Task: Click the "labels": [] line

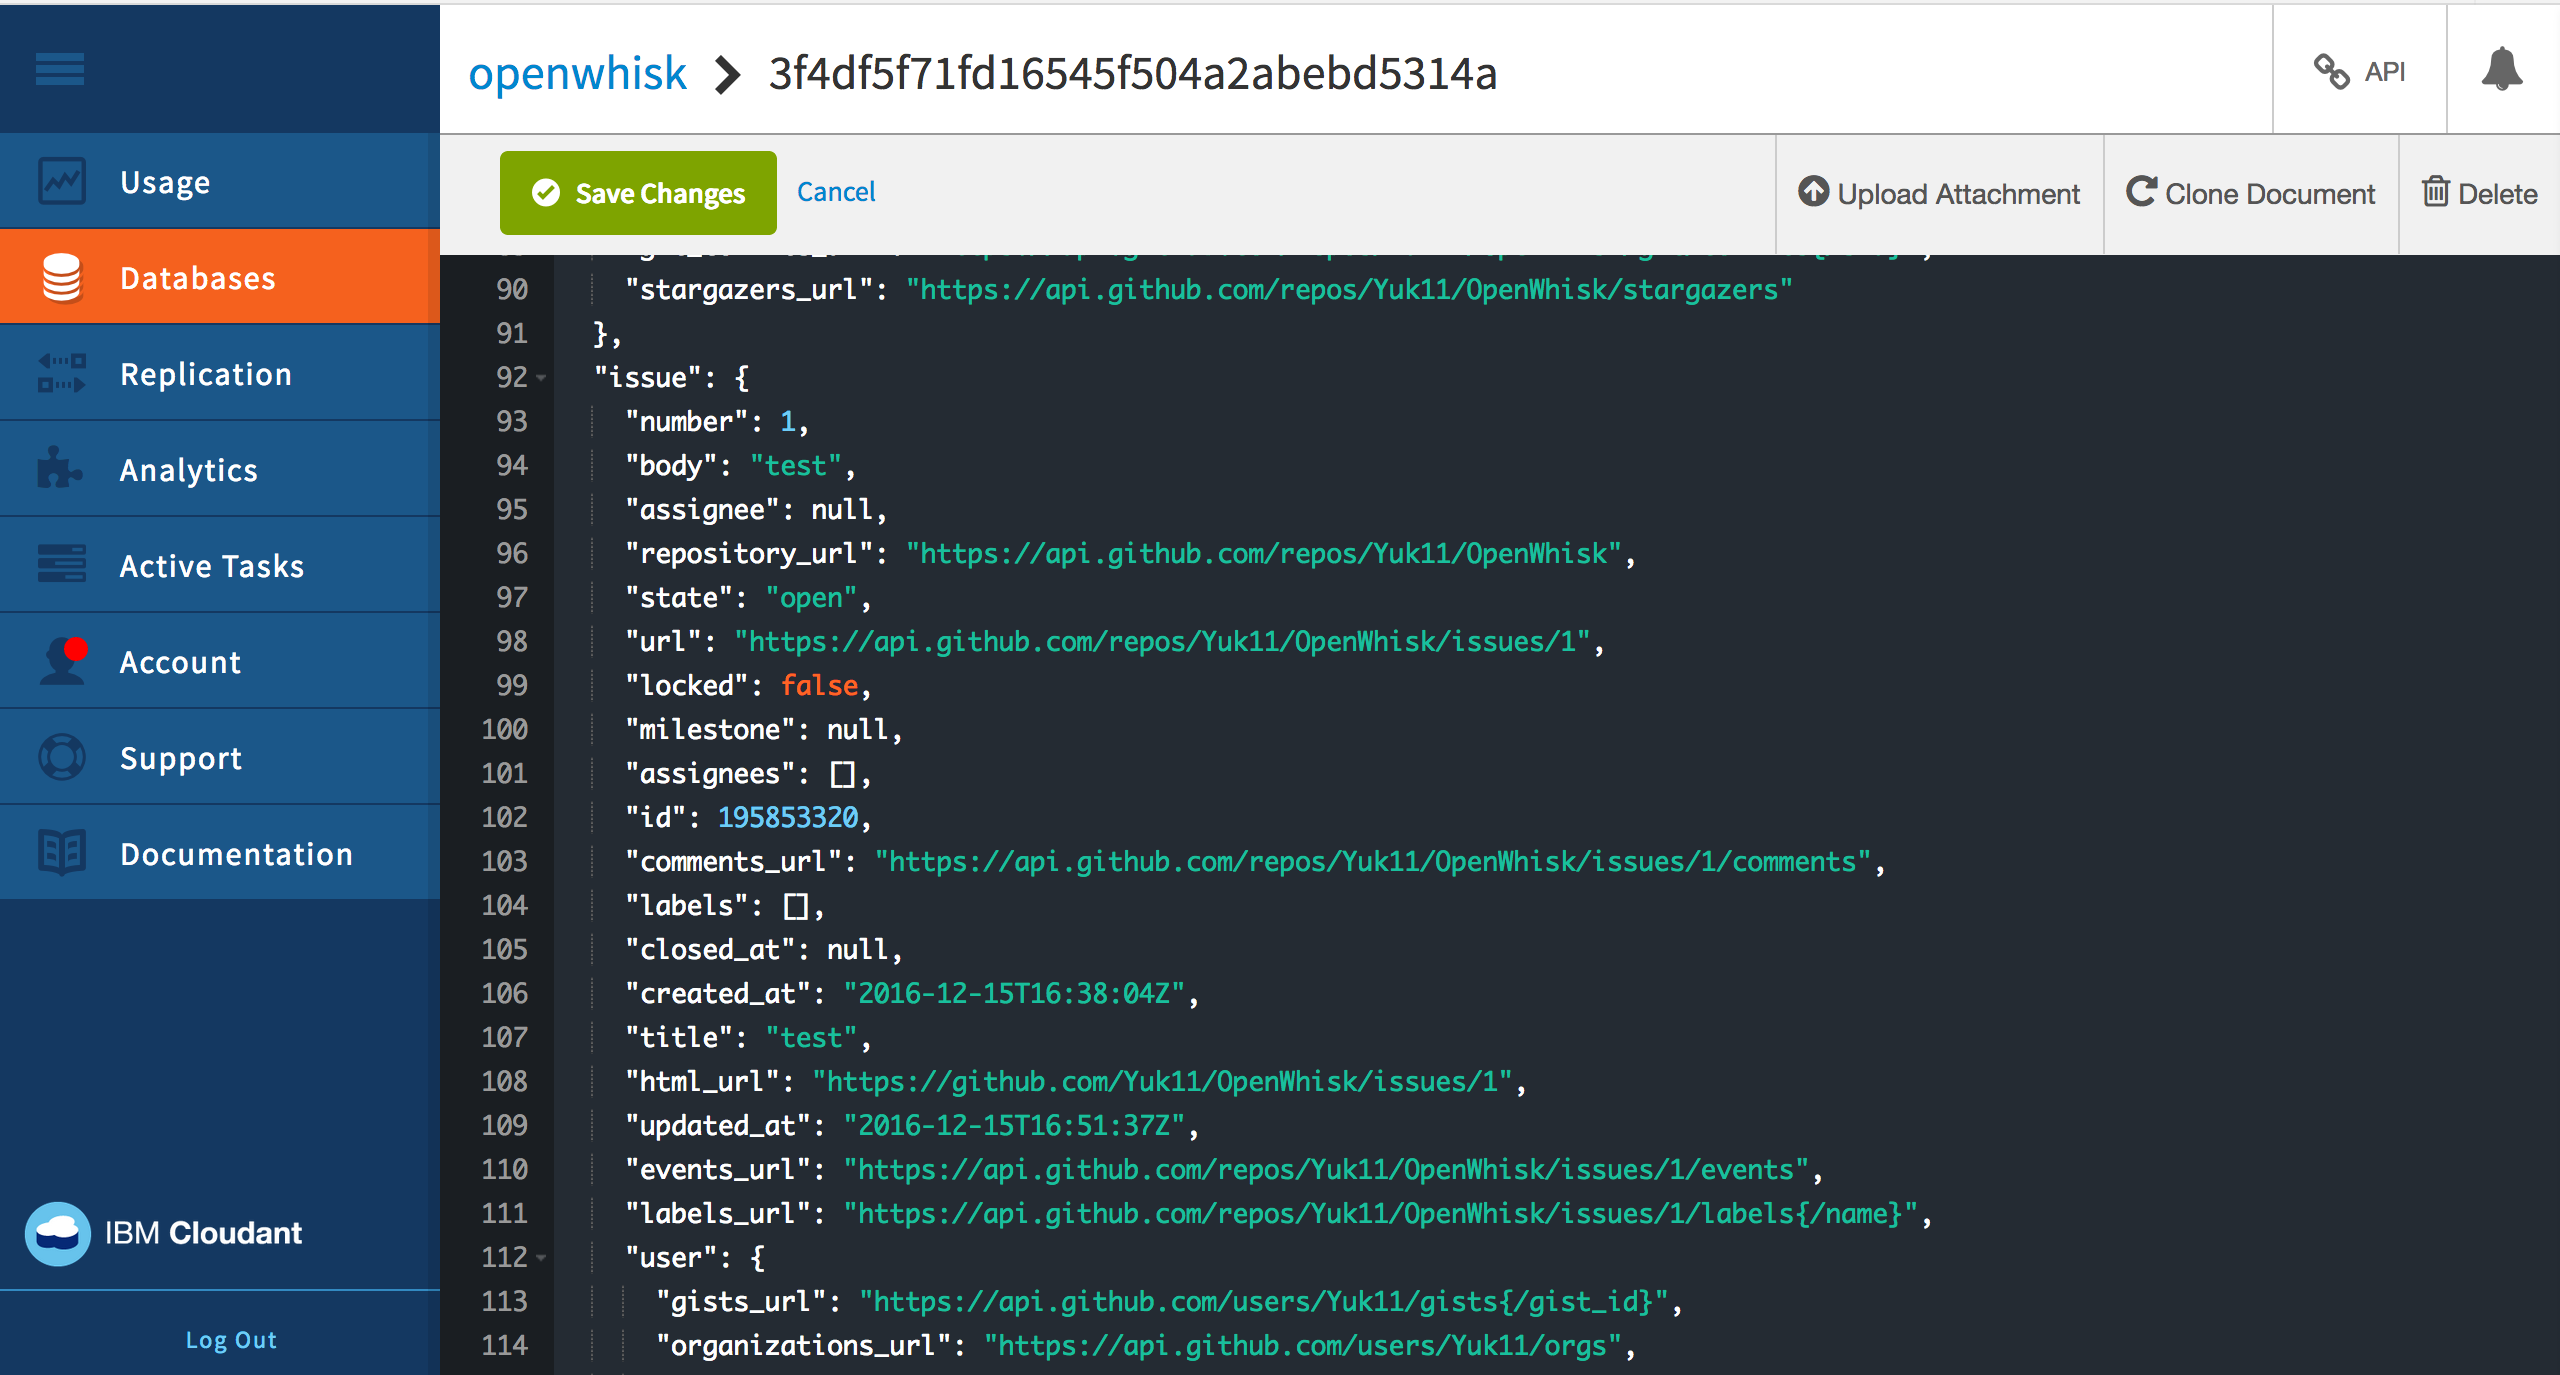Action: pos(724,906)
